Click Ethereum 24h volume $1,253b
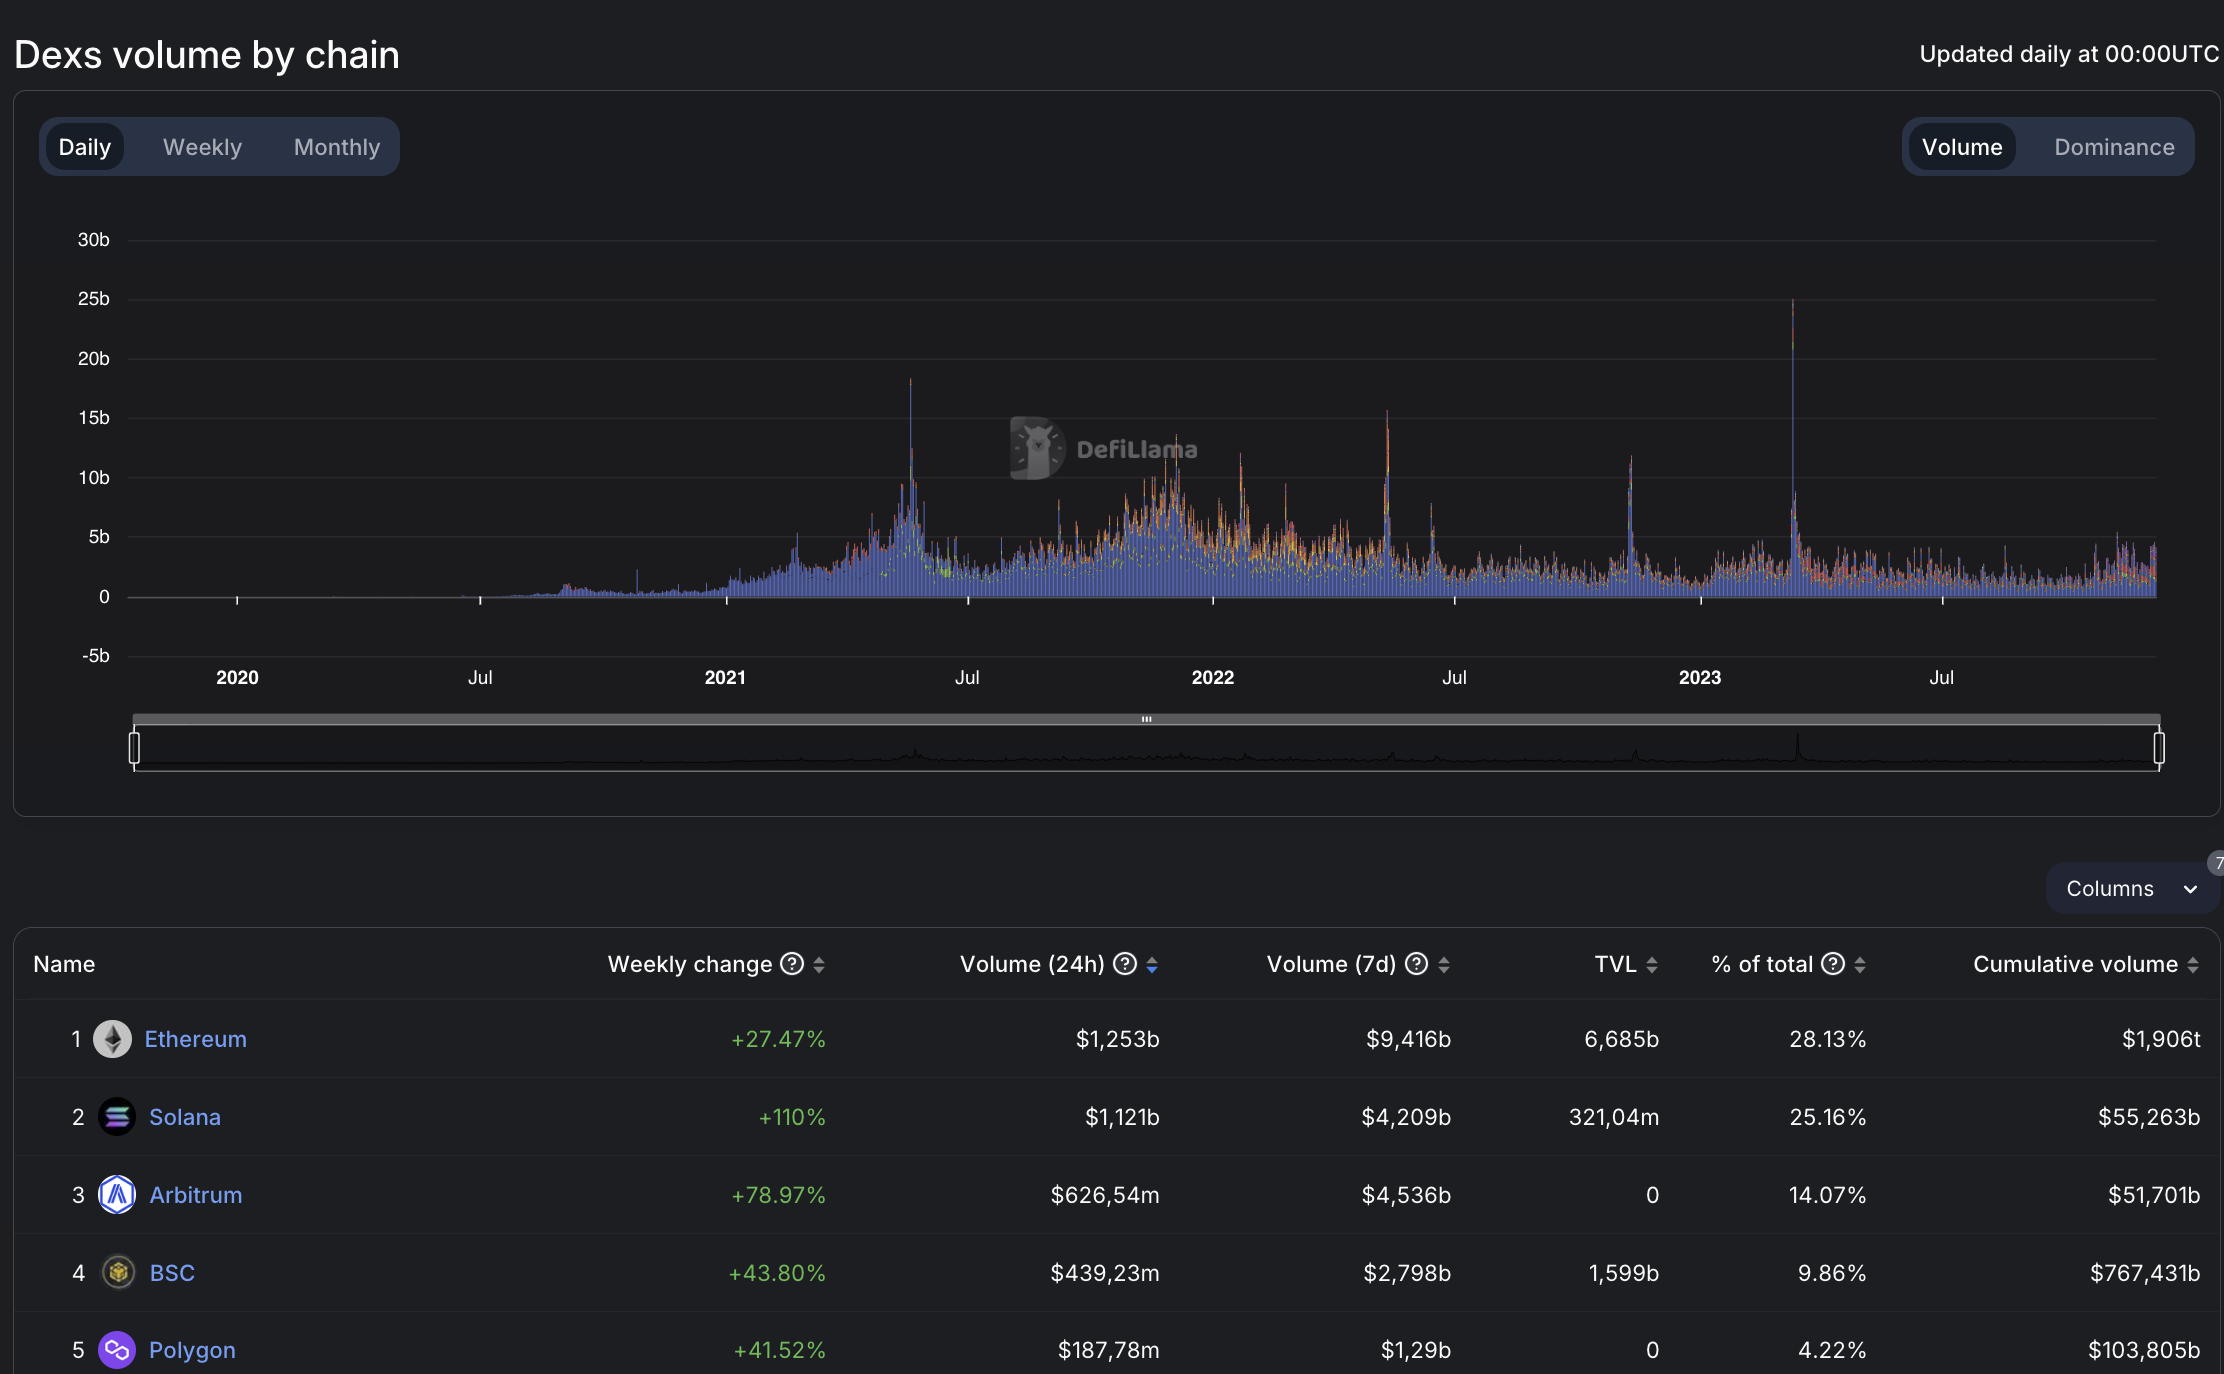The image size is (2224, 1374). click(x=1117, y=1039)
